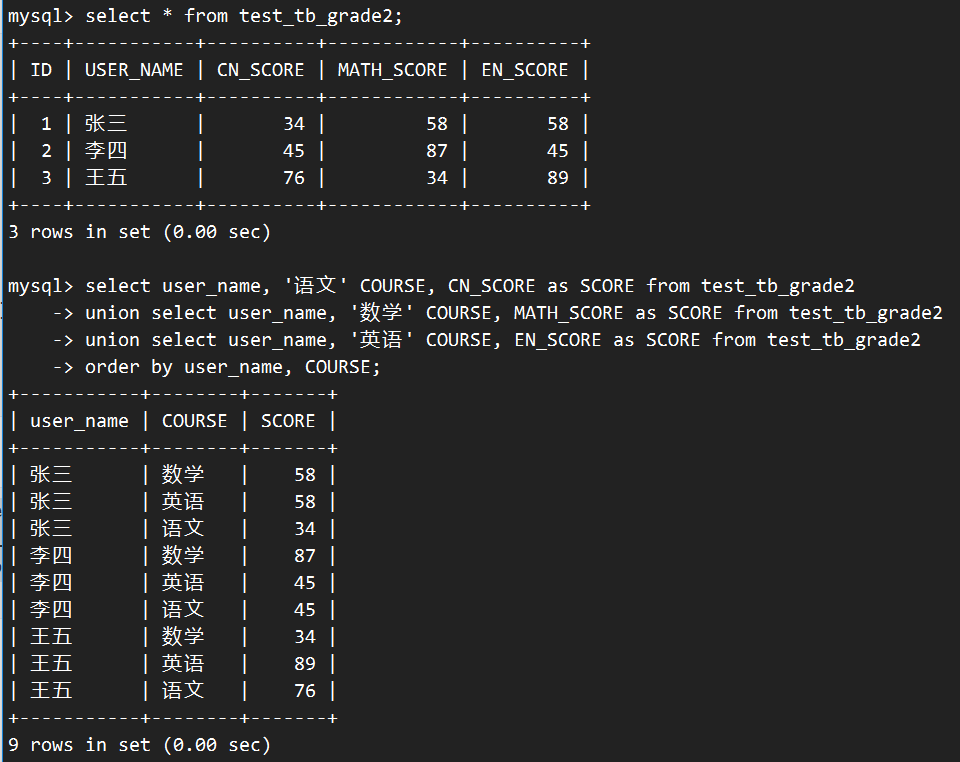Click the lowercase user_name header in second table
960x762 pixels.
click(x=79, y=421)
